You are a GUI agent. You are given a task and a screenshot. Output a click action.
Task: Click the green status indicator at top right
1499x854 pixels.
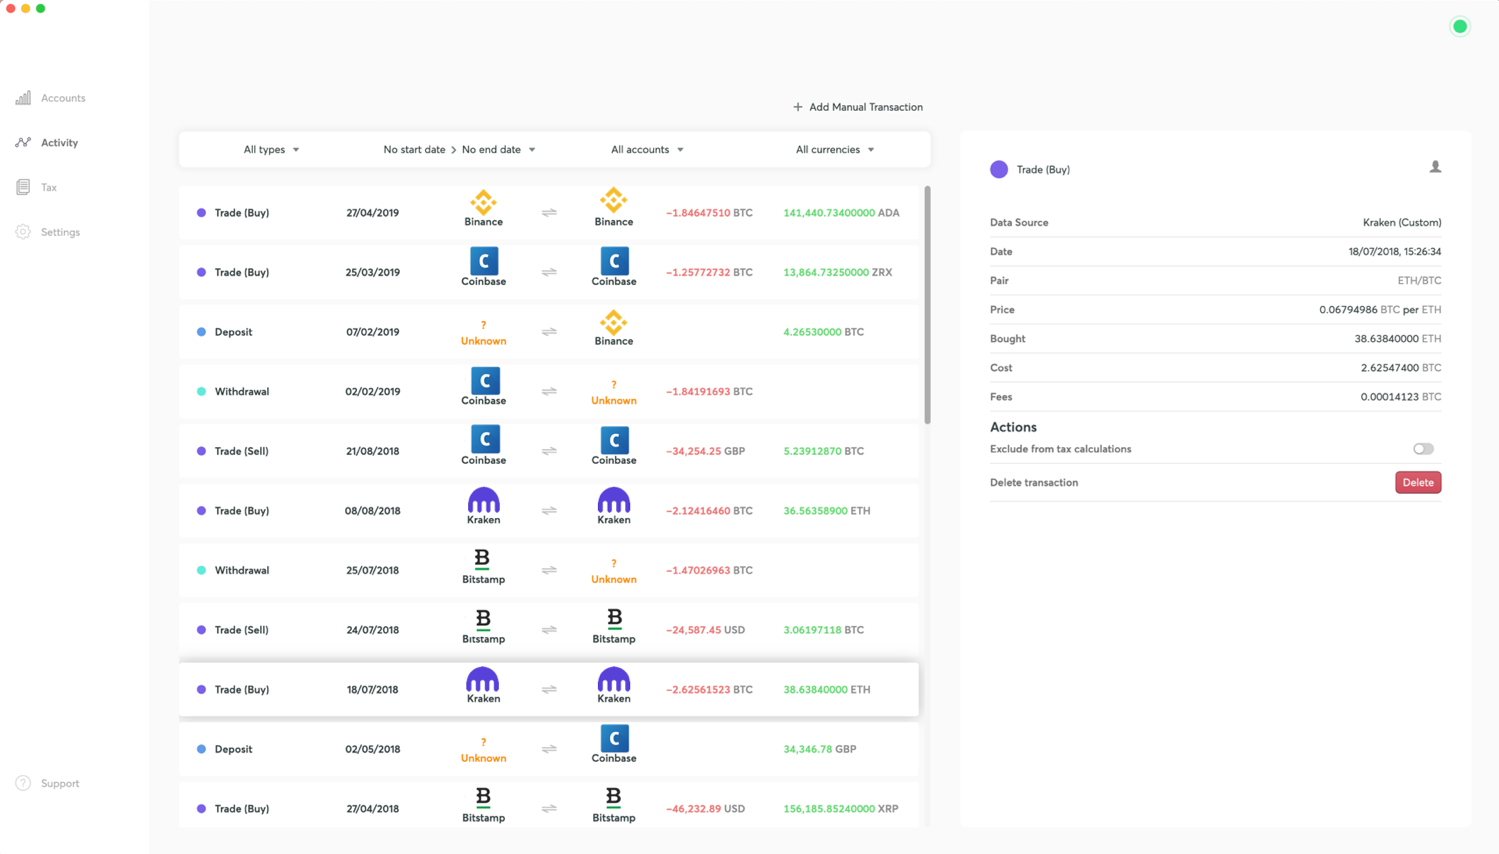point(1459,27)
